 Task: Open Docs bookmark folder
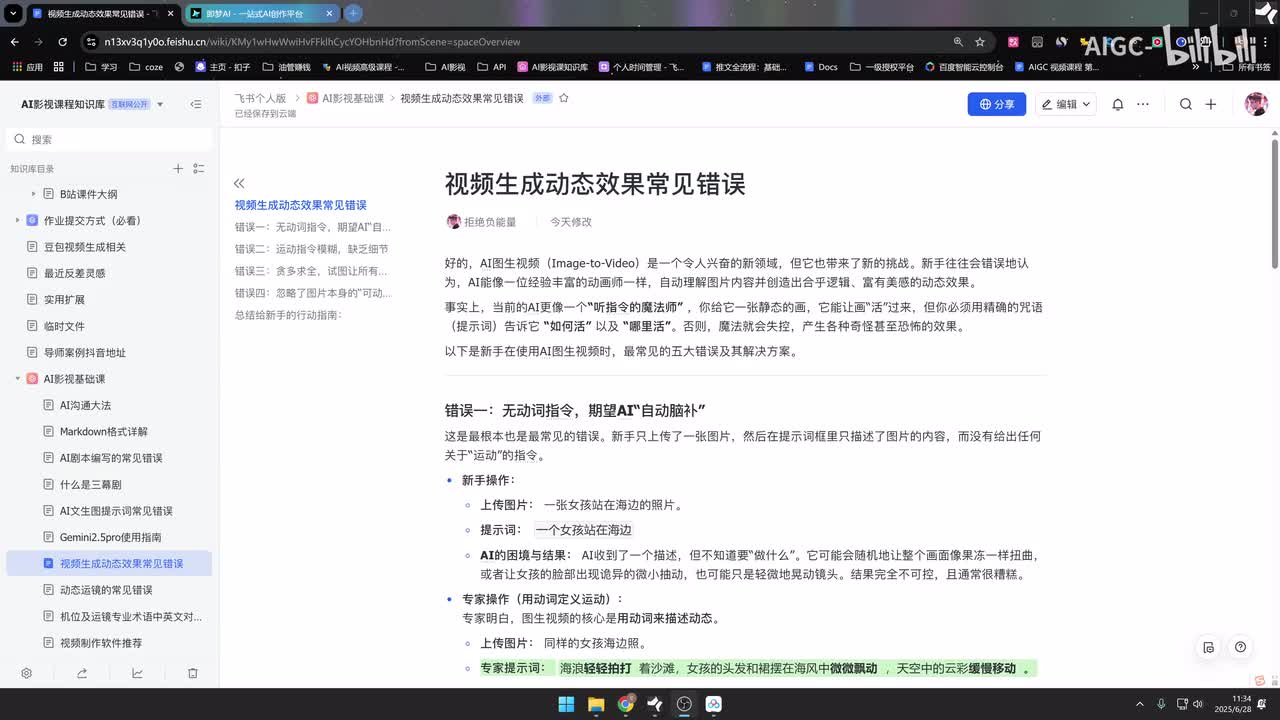pyautogui.click(x=819, y=67)
